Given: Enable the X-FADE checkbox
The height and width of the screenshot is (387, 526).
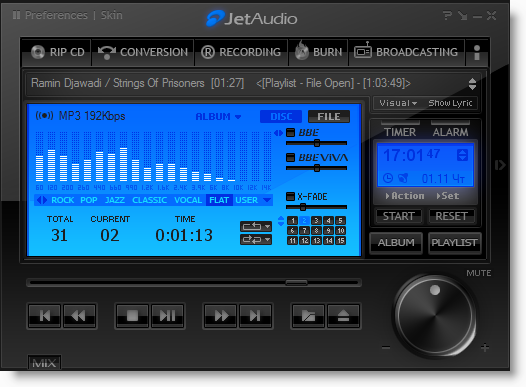Looking at the screenshot, I should pyautogui.click(x=290, y=196).
